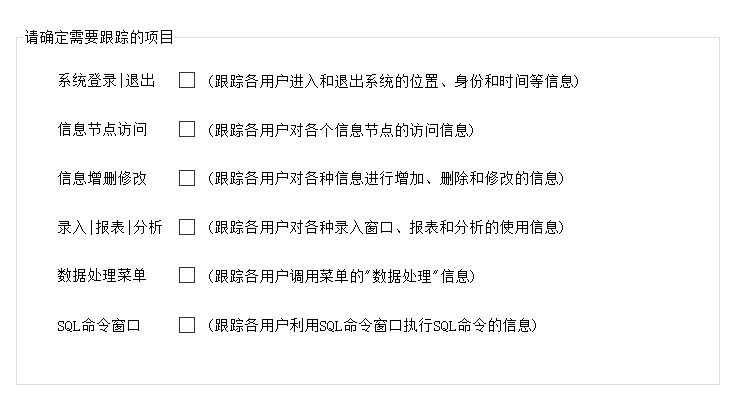Viewport: 732px width, 400px height.
Task: Click the 增加、删除和修改 description text
Action: coord(386,178)
